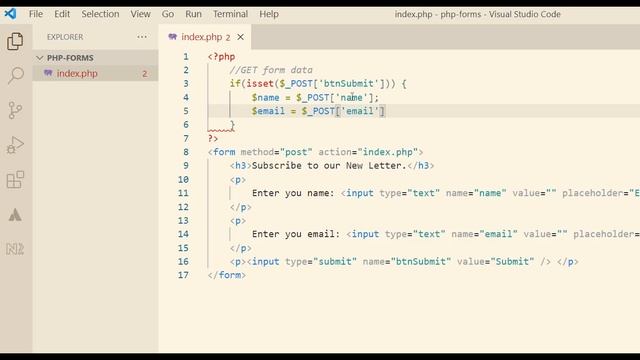
Task: Open the Selection menu
Action: [x=100, y=14]
